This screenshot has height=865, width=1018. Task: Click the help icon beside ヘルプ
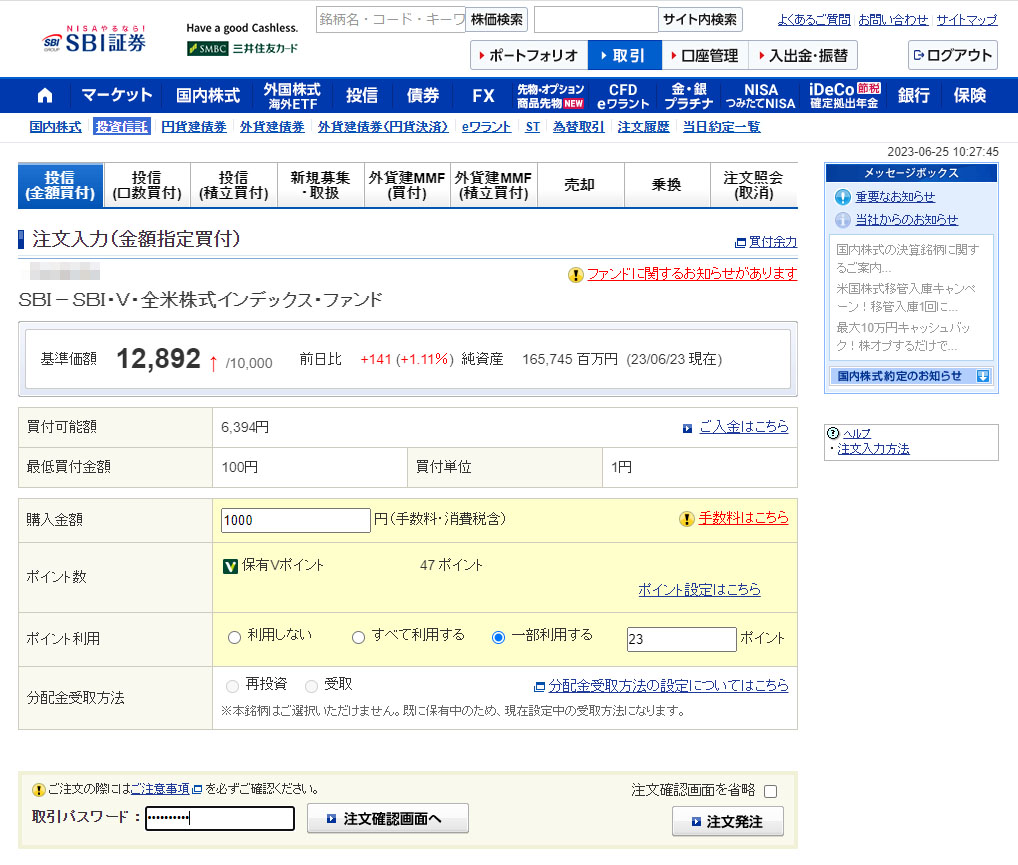[833, 433]
